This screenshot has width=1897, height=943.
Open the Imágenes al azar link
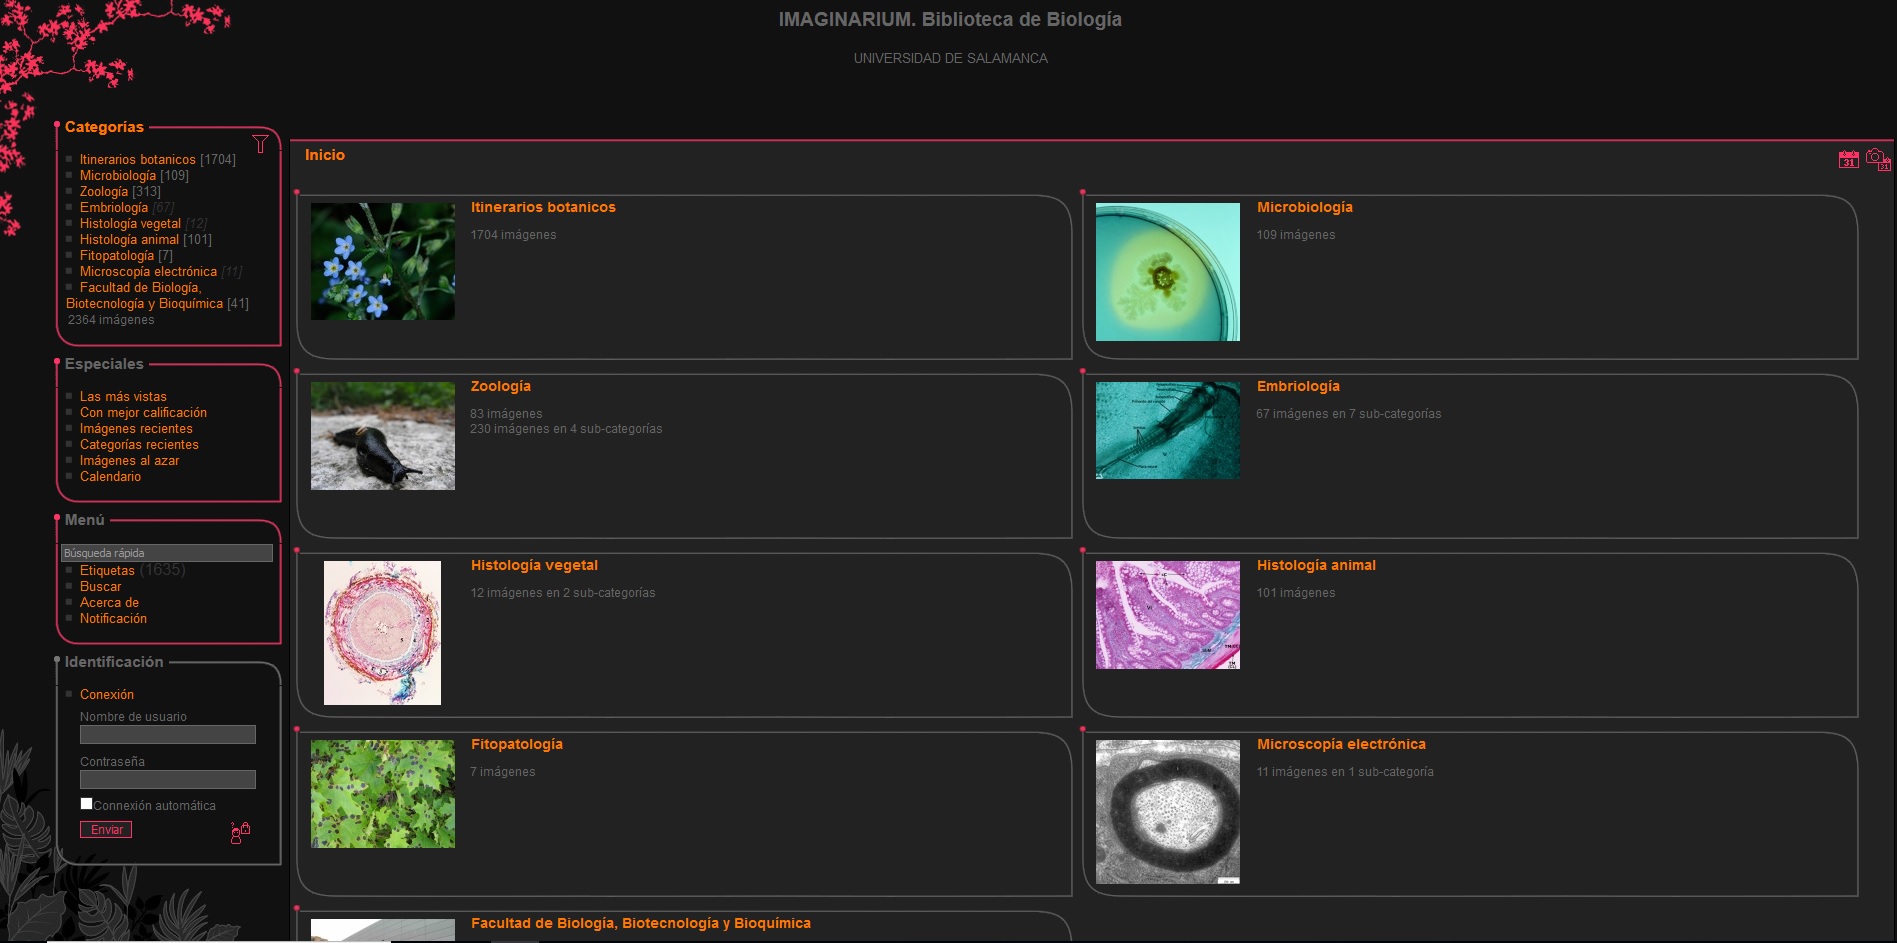pyautogui.click(x=129, y=461)
